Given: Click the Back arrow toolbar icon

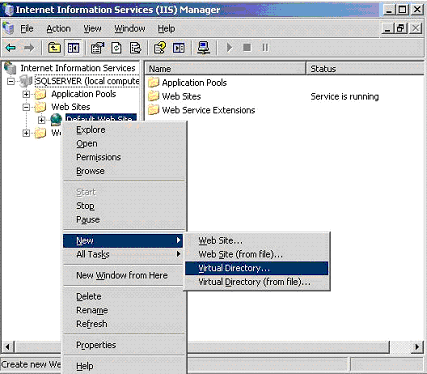Looking at the screenshot, I should click(11, 48).
